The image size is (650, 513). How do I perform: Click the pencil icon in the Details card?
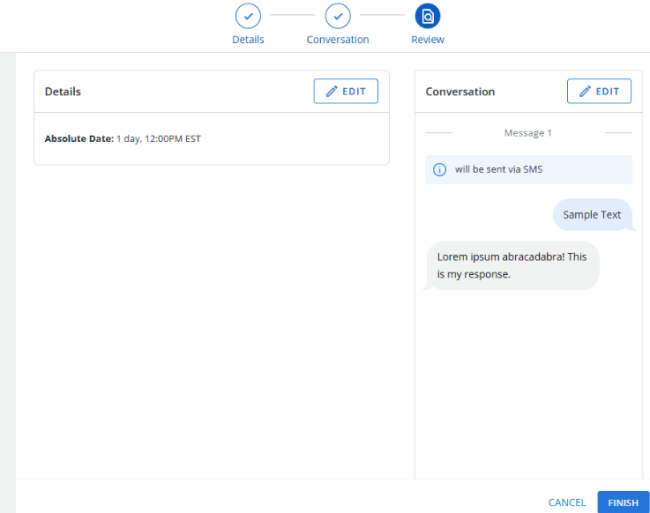click(x=332, y=91)
